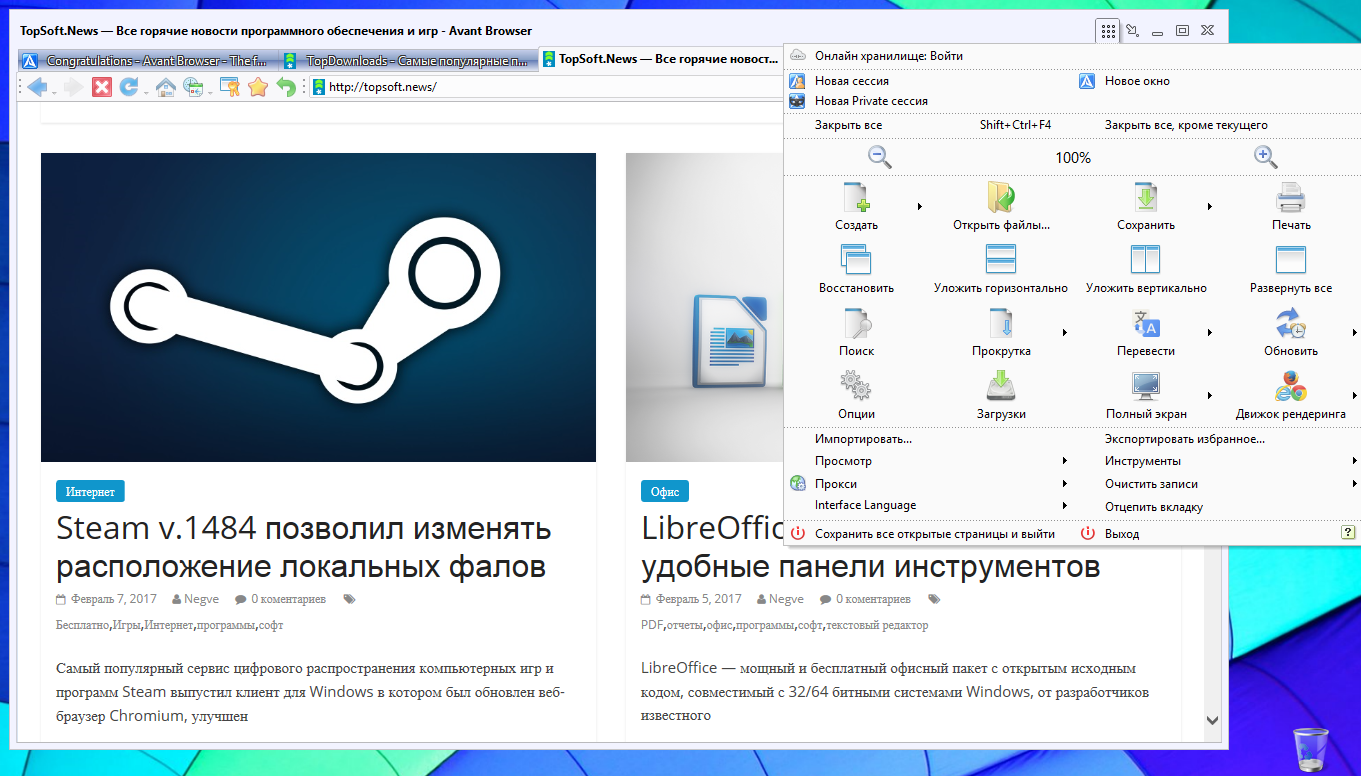The image size is (1361, 776).
Task: Click the Восстановить windows icon
Action: point(857,261)
